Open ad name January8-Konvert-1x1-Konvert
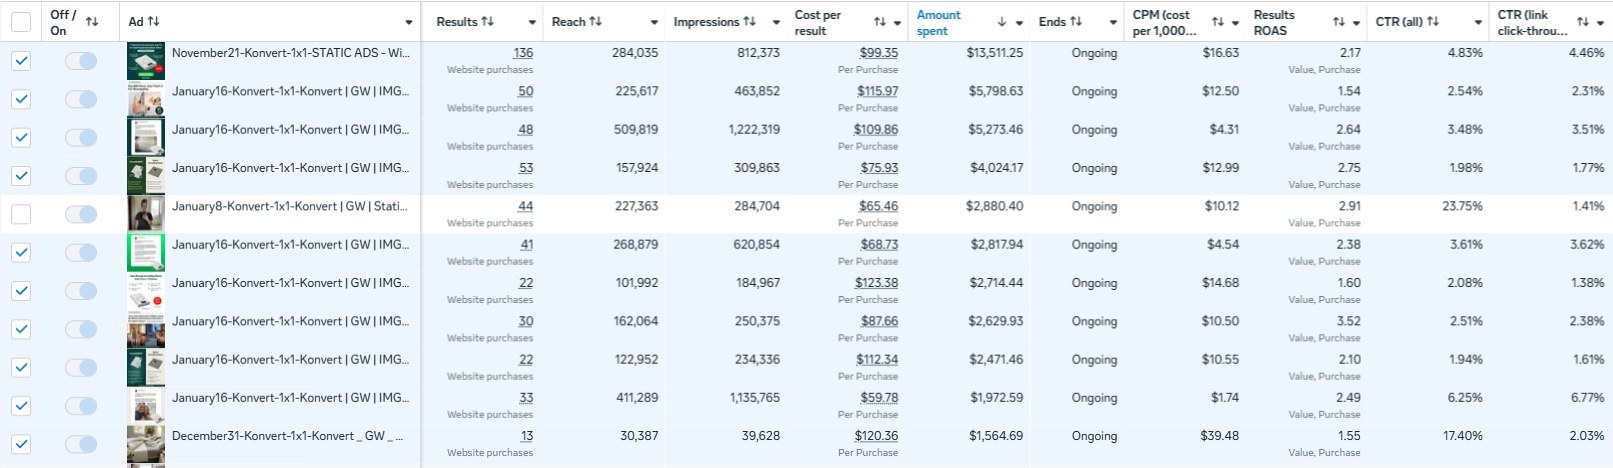 pyautogui.click(x=290, y=206)
